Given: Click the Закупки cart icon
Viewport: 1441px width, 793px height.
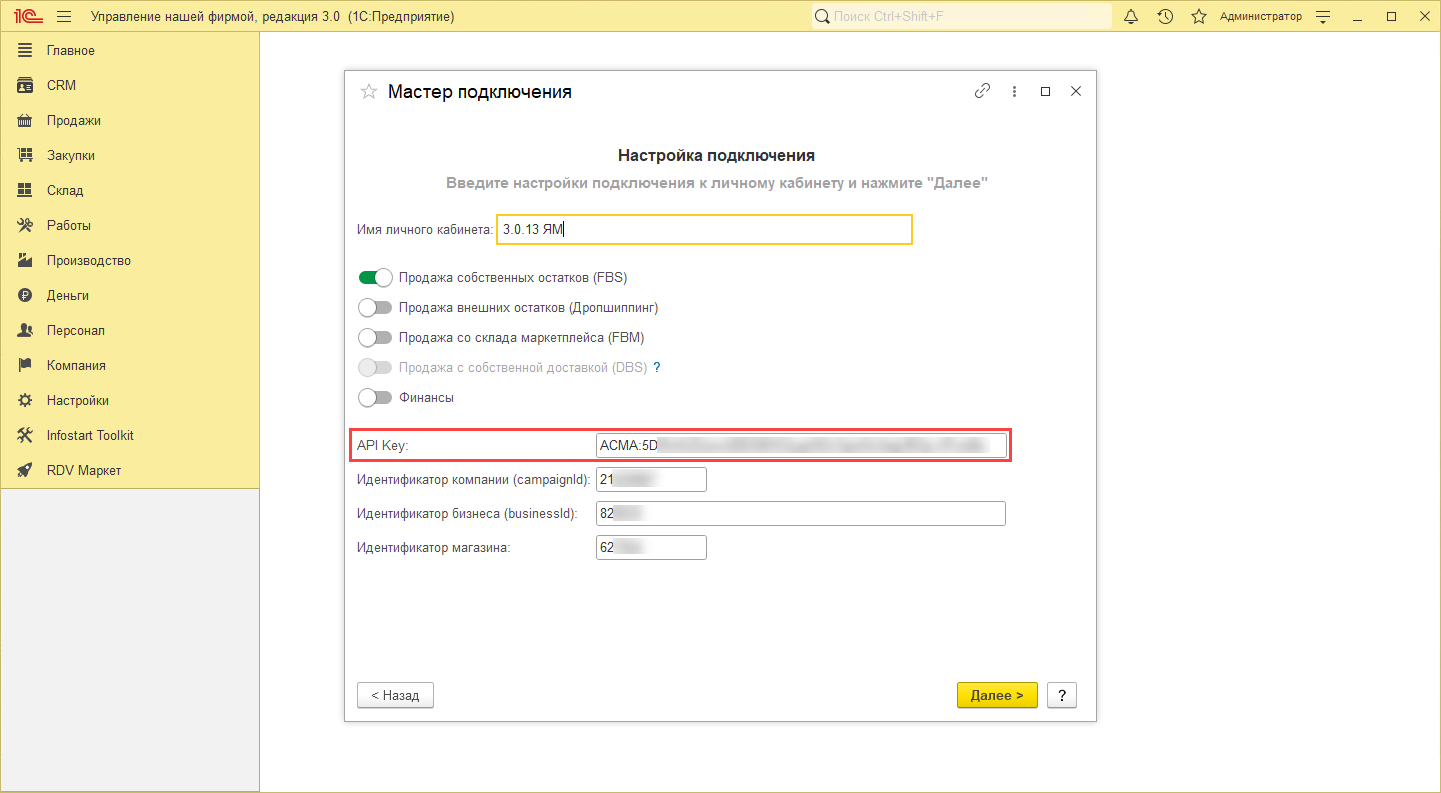Looking at the screenshot, I should pyautogui.click(x=25, y=155).
